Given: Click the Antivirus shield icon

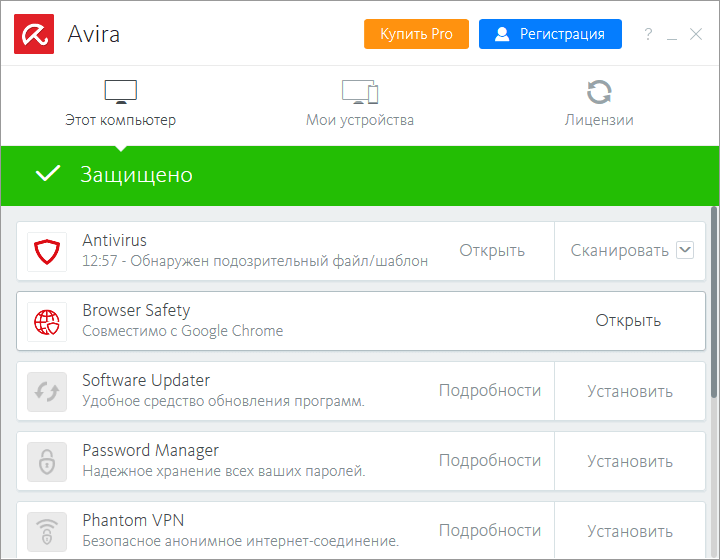Looking at the screenshot, I should (x=47, y=251).
